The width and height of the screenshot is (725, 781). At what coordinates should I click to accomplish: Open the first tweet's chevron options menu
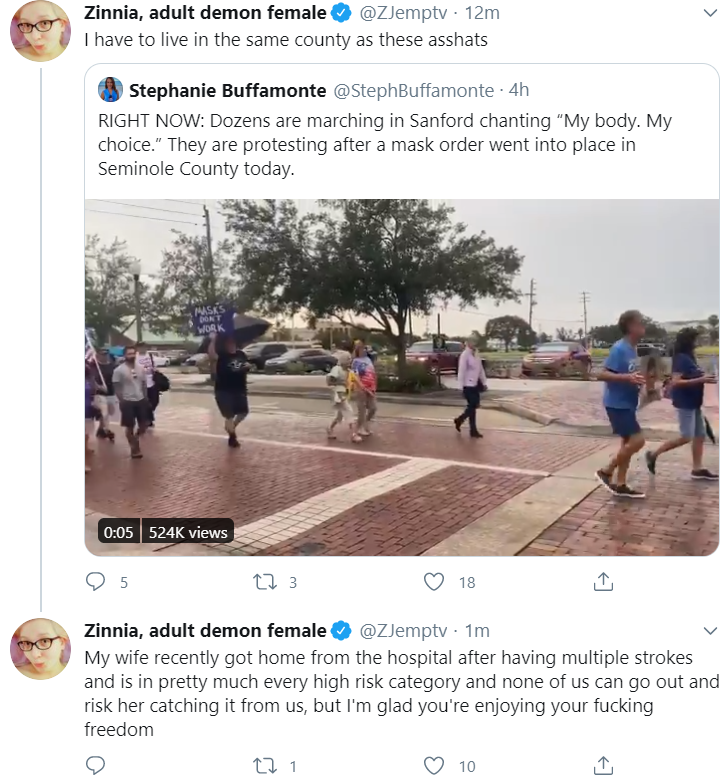point(710,13)
